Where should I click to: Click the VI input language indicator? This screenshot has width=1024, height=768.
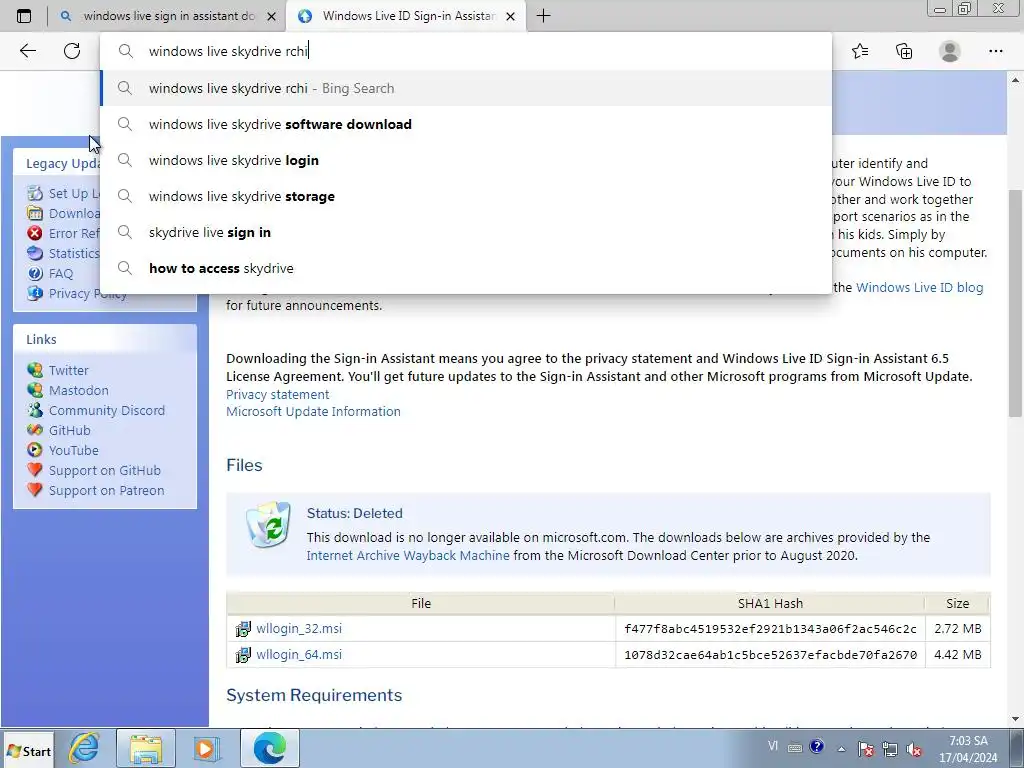click(773, 746)
